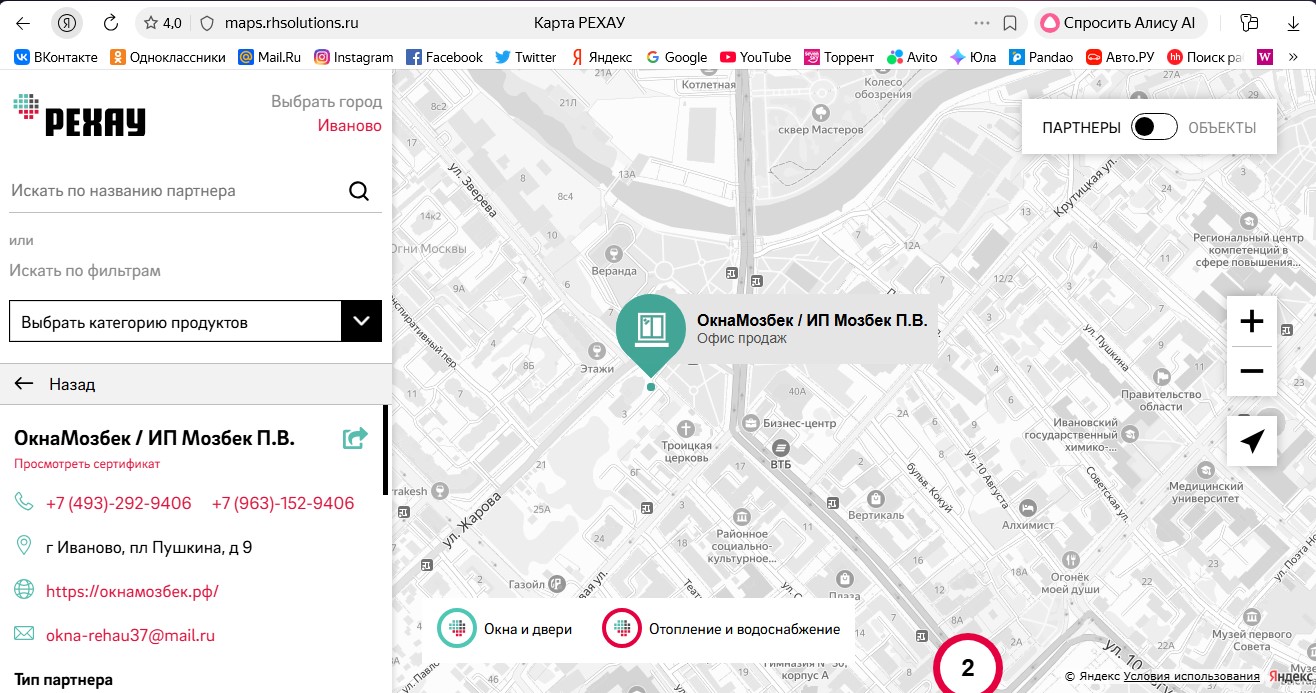Image resolution: width=1316 pixels, height=693 pixels.
Task: Click Просмотреть сертификат link
Action: tap(87, 464)
